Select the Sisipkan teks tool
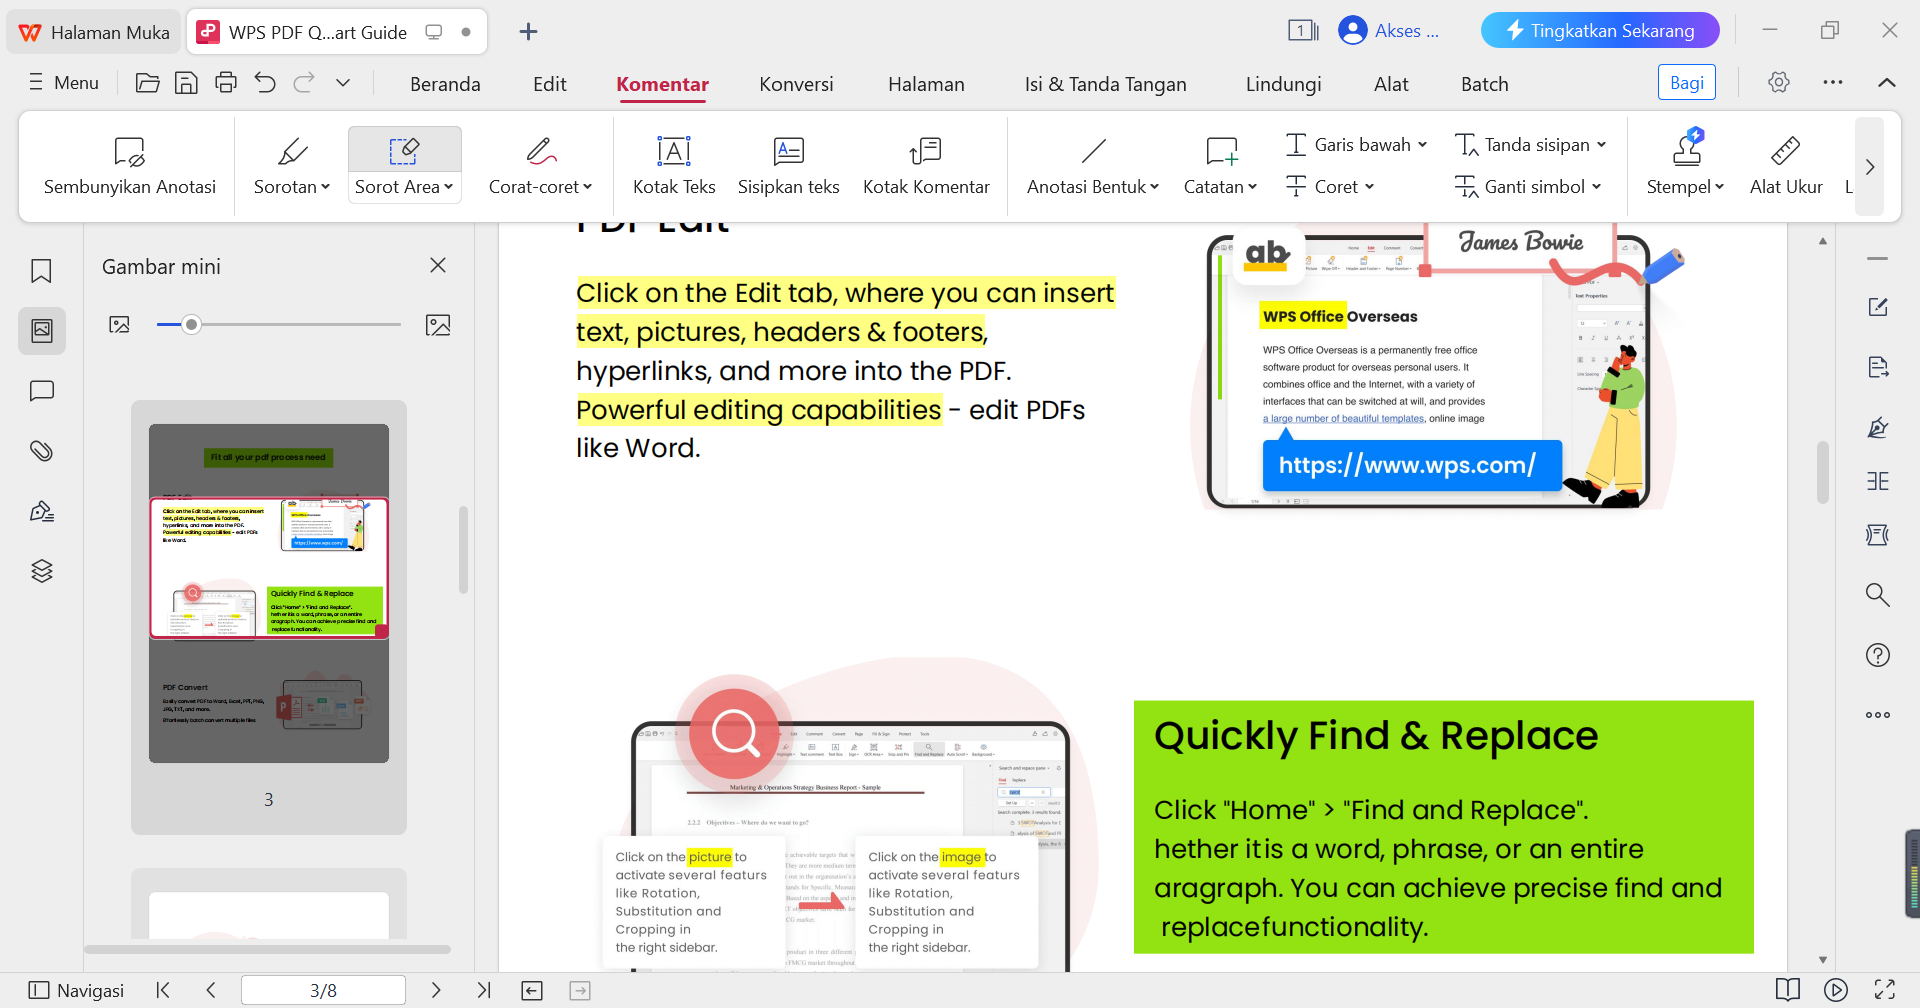 (789, 165)
